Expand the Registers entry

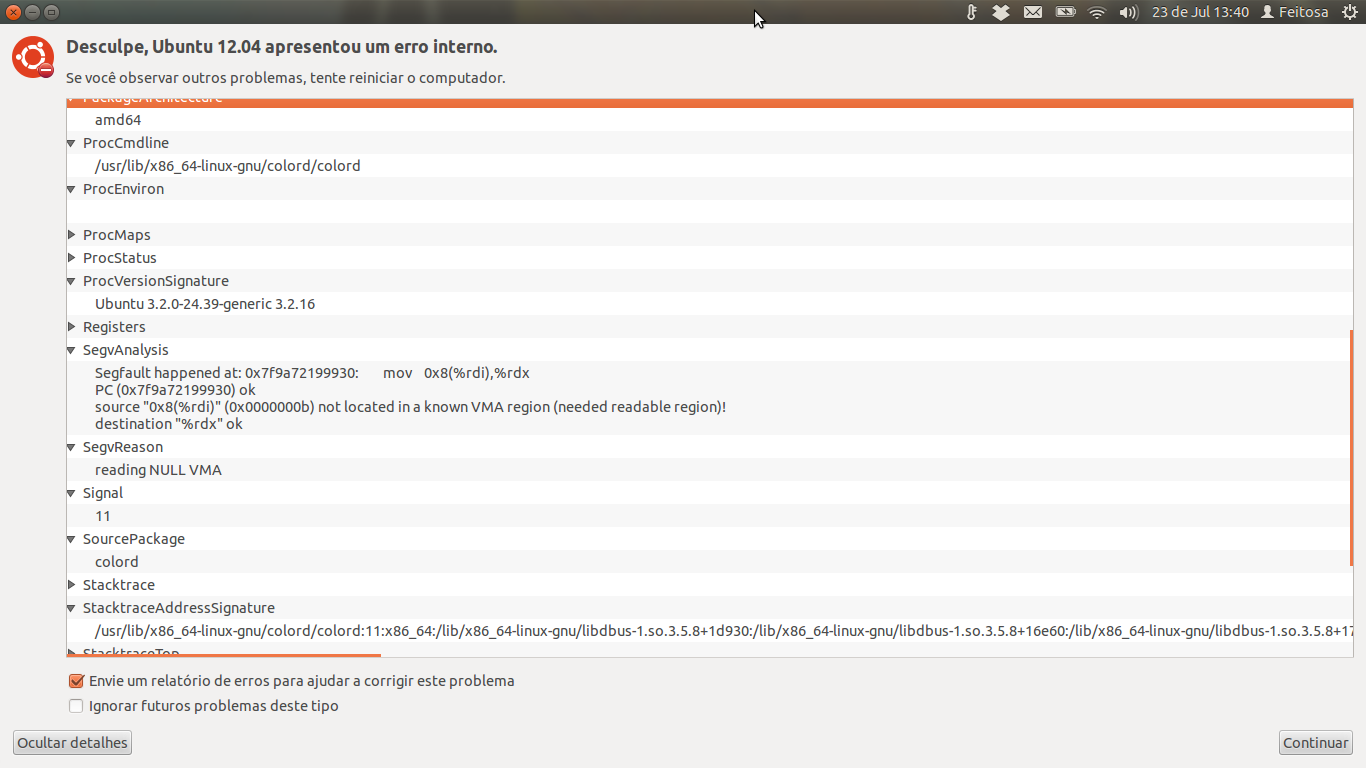[x=72, y=327]
